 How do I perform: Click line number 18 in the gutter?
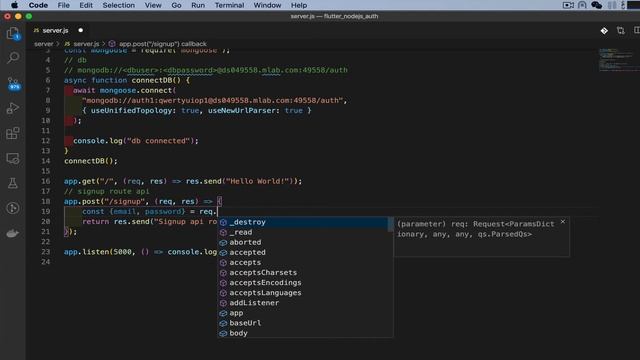coord(46,201)
